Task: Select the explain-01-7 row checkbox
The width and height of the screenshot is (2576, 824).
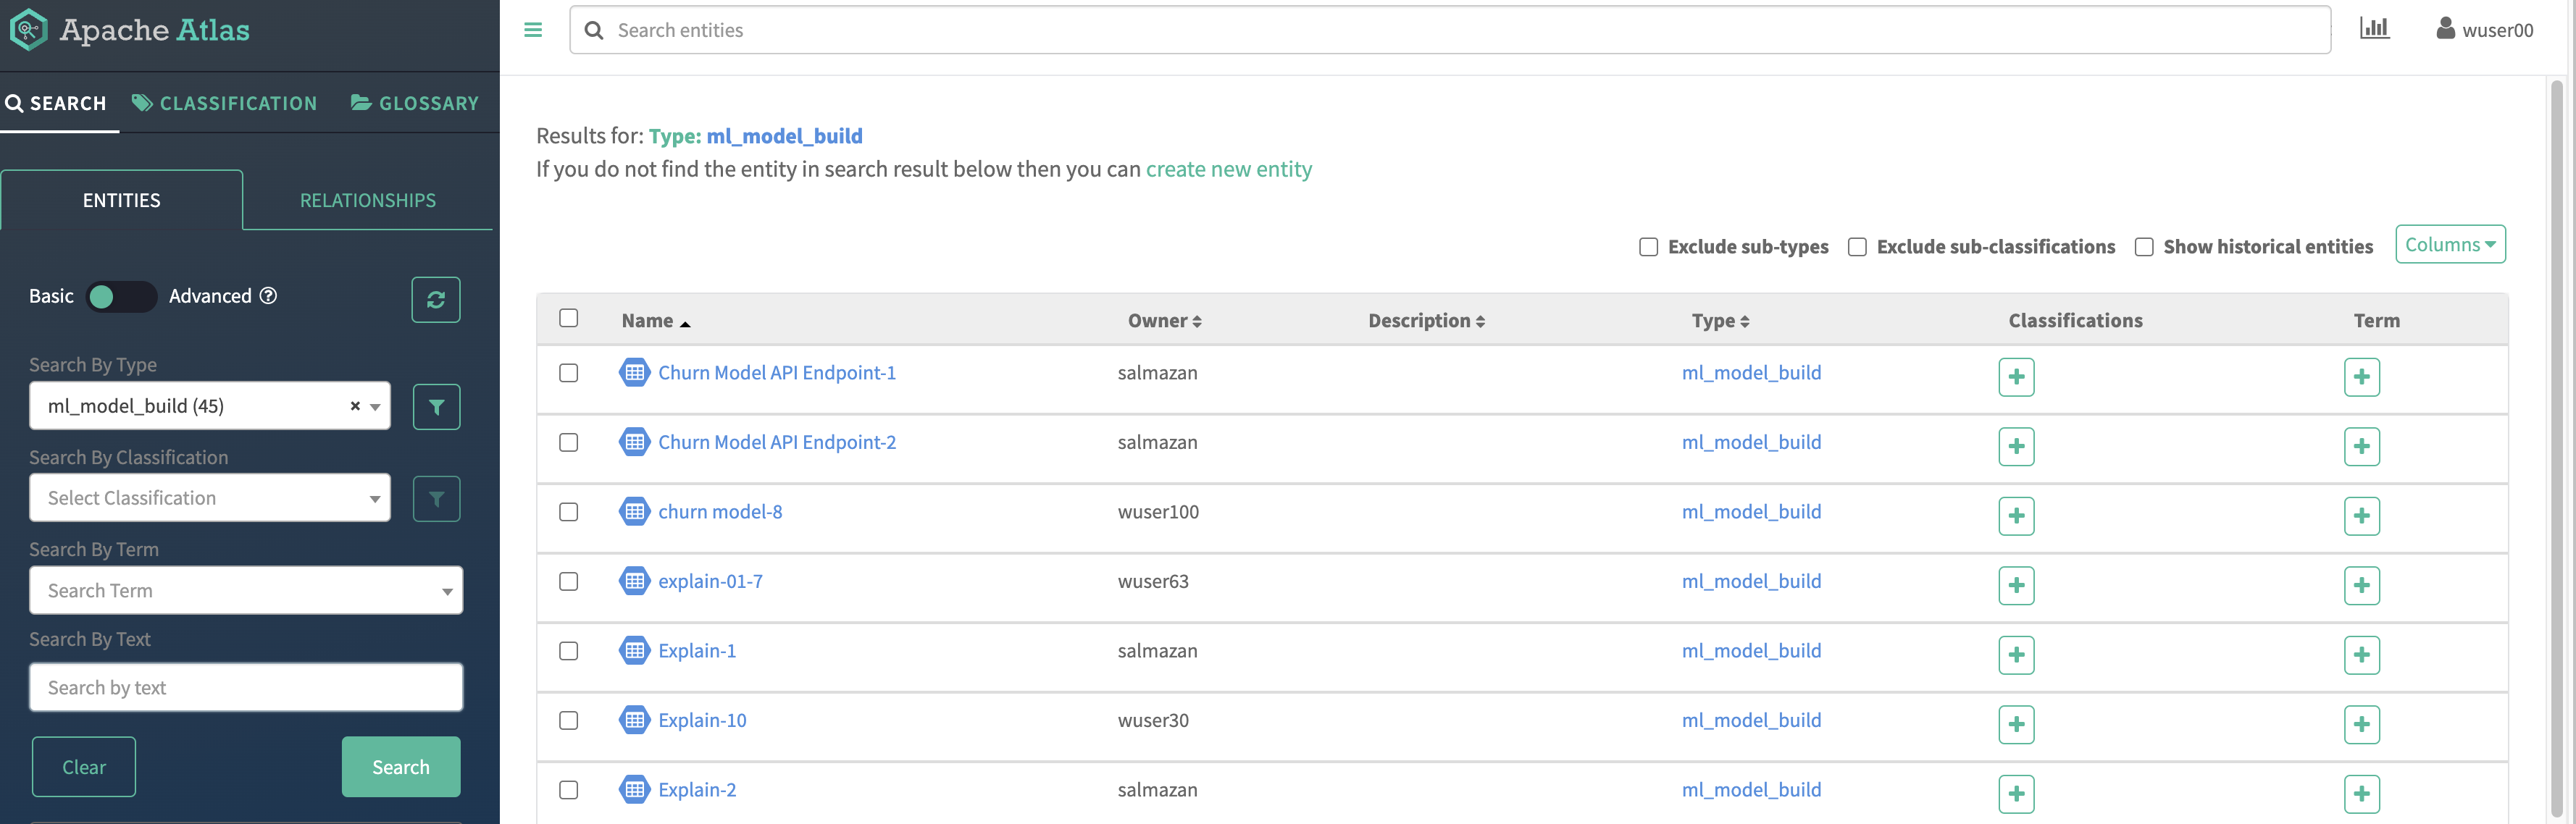Action: point(569,581)
